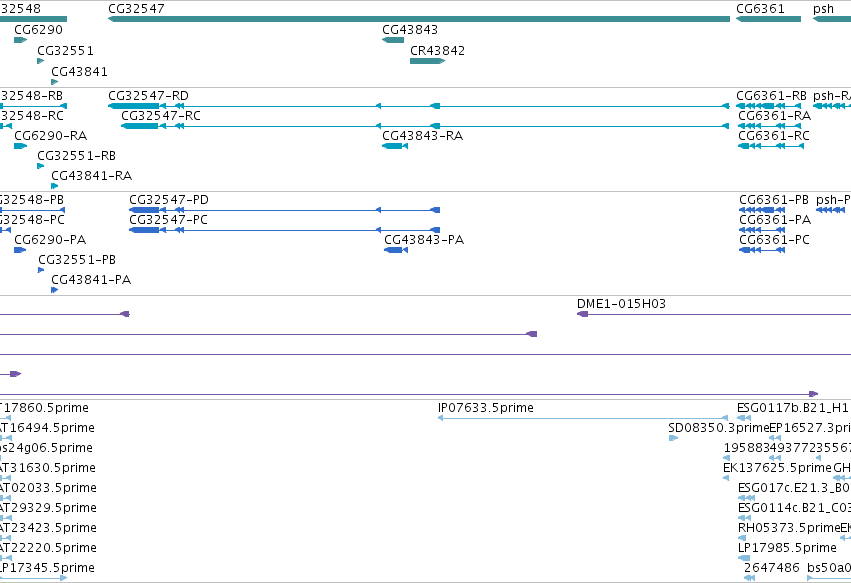
Task: Select the CG43843-PA protein label
Action: (x=424, y=240)
